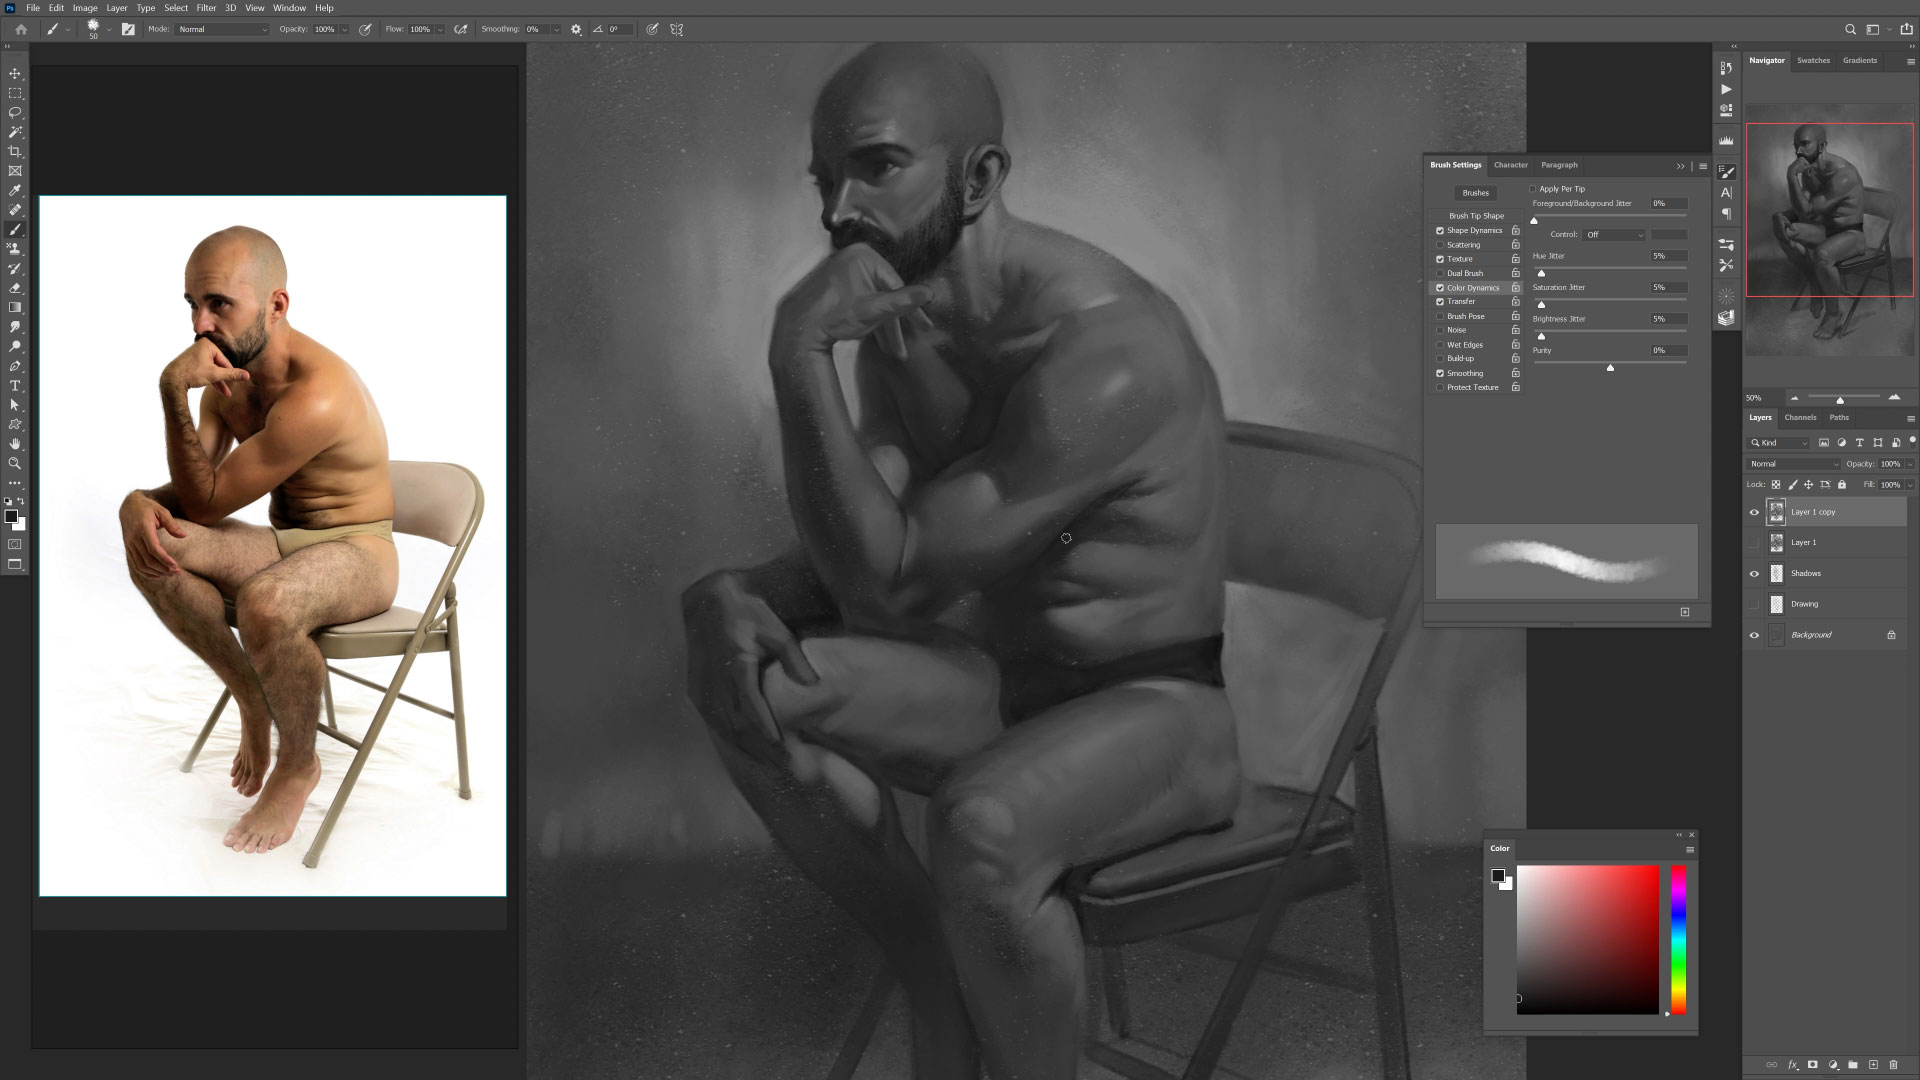Screen dimensions: 1920x1080
Task: Click the Share icon at top right
Action: click(1906, 29)
